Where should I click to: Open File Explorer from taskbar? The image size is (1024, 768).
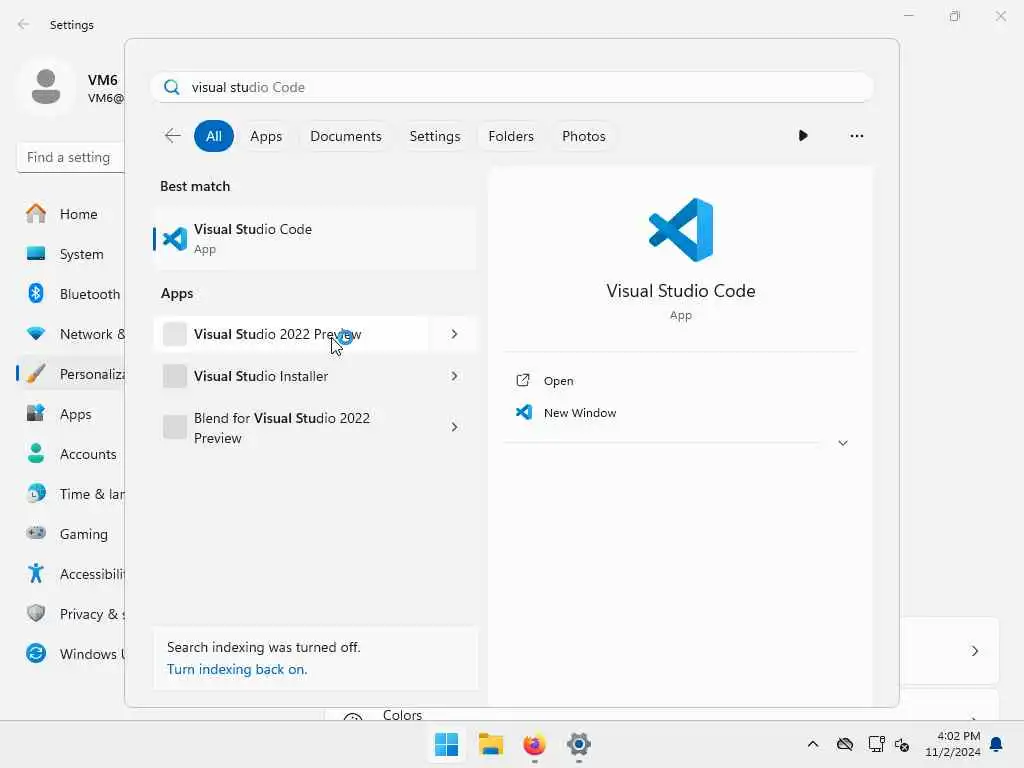(490, 744)
